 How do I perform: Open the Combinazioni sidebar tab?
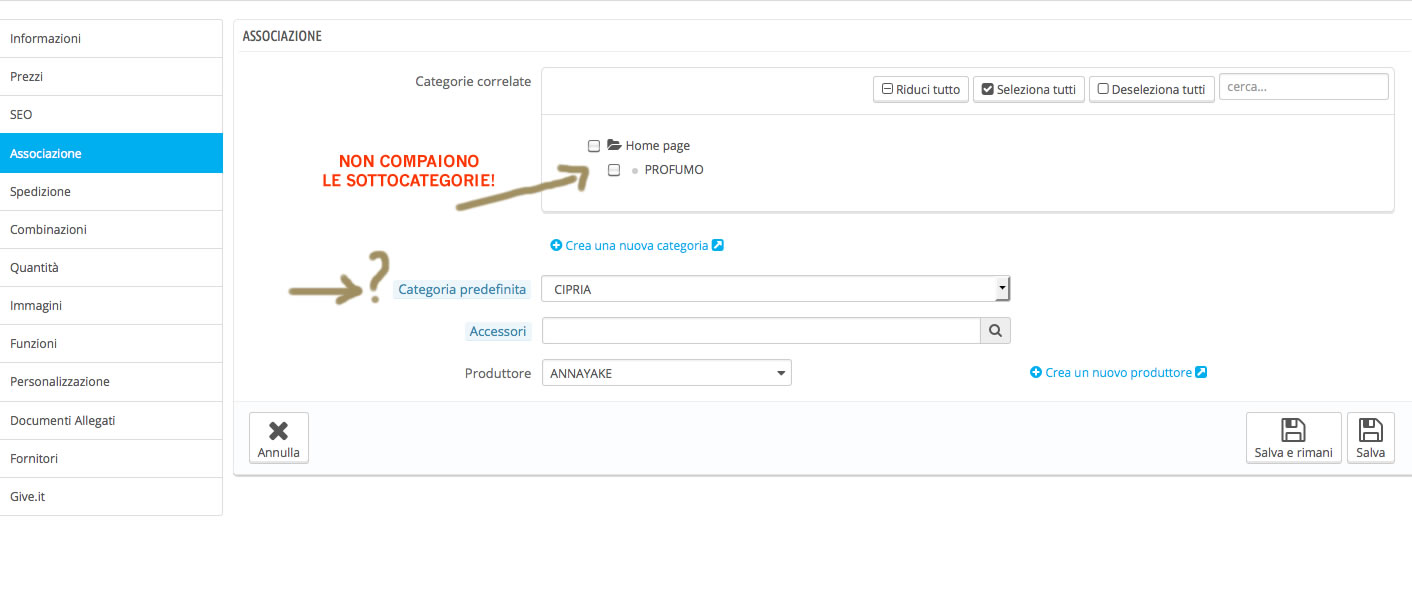pyautogui.click(x=111, y=229)
